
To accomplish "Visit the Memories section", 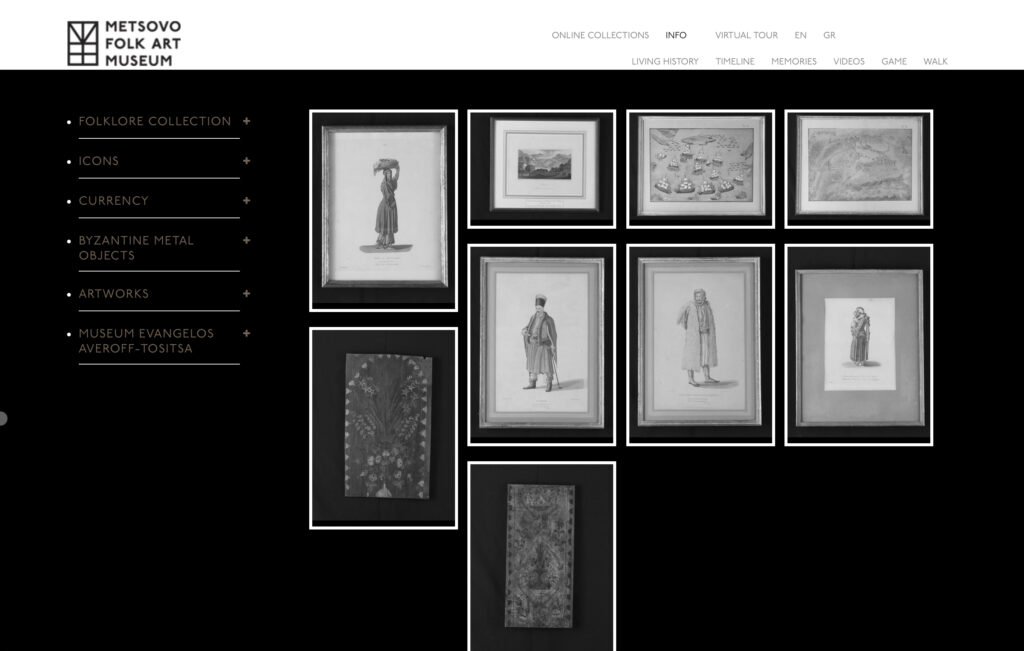I will coord(793,61).
